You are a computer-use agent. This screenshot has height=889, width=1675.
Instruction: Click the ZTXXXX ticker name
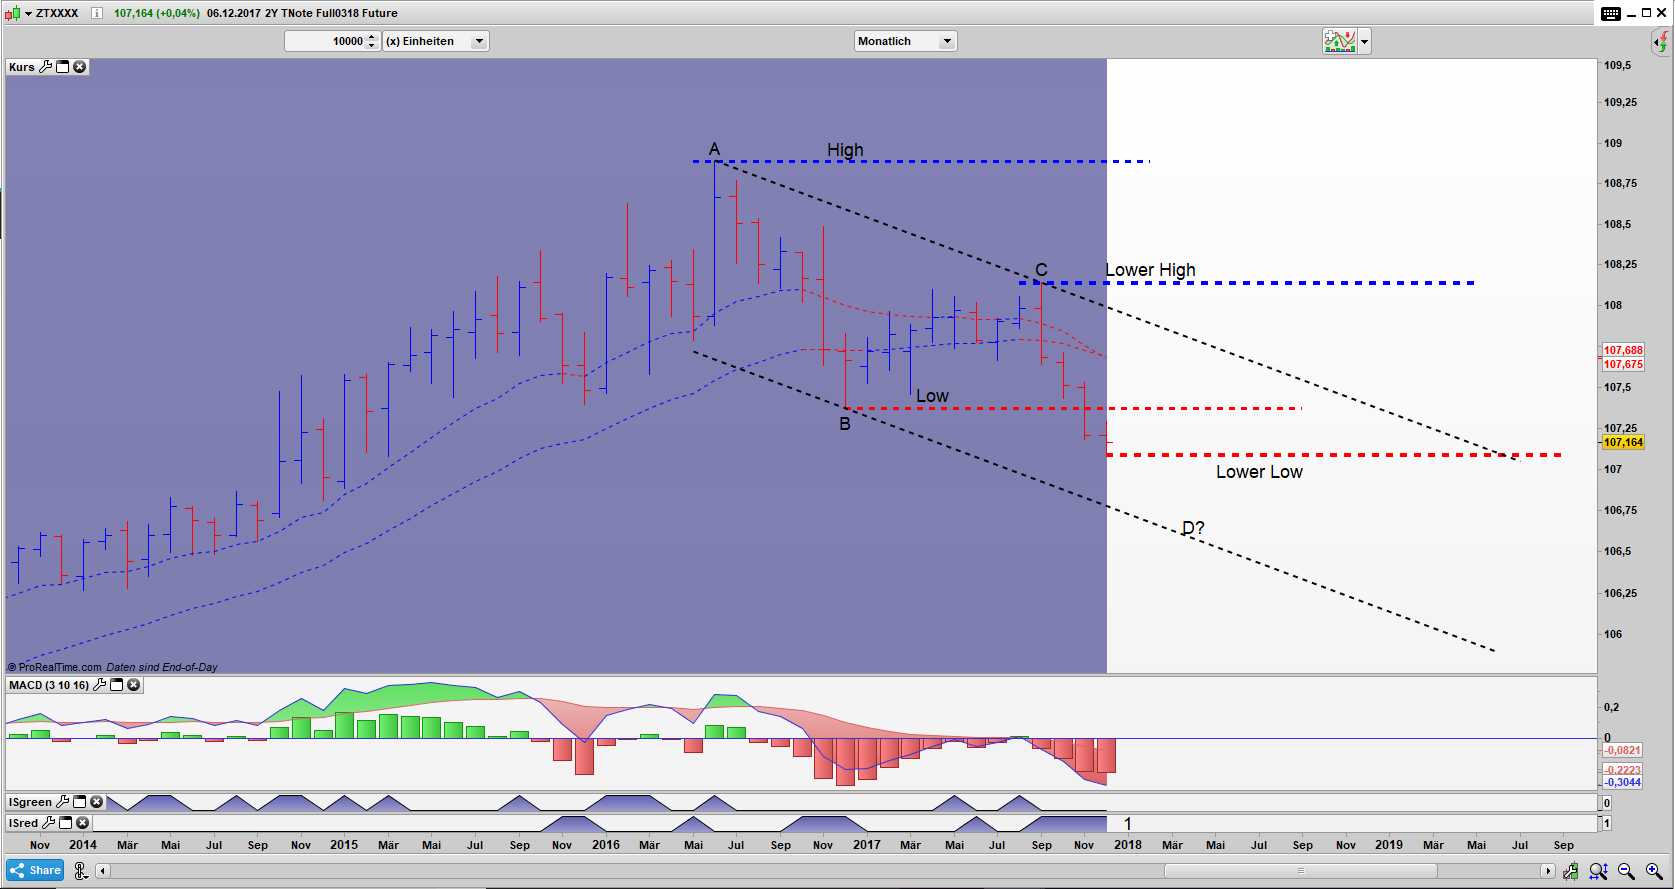point(57,13)
